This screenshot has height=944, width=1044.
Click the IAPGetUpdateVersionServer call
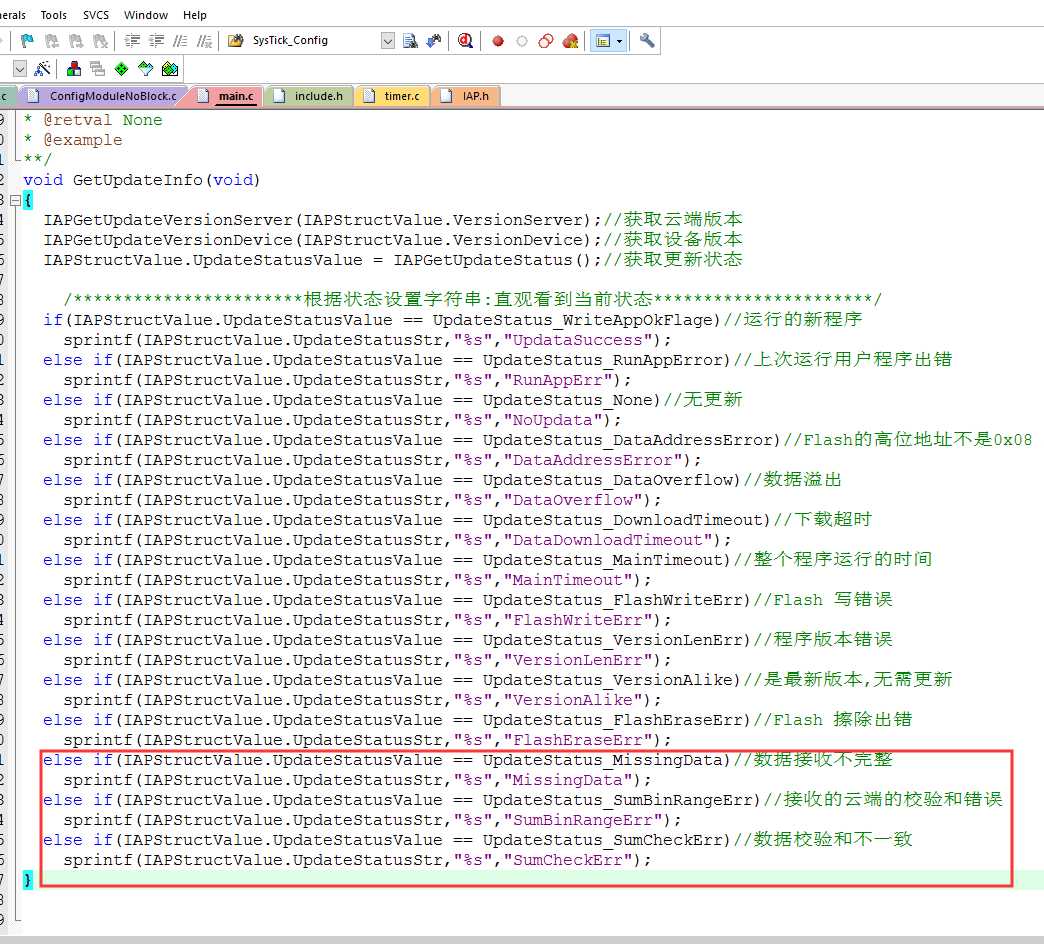(168, 220)
